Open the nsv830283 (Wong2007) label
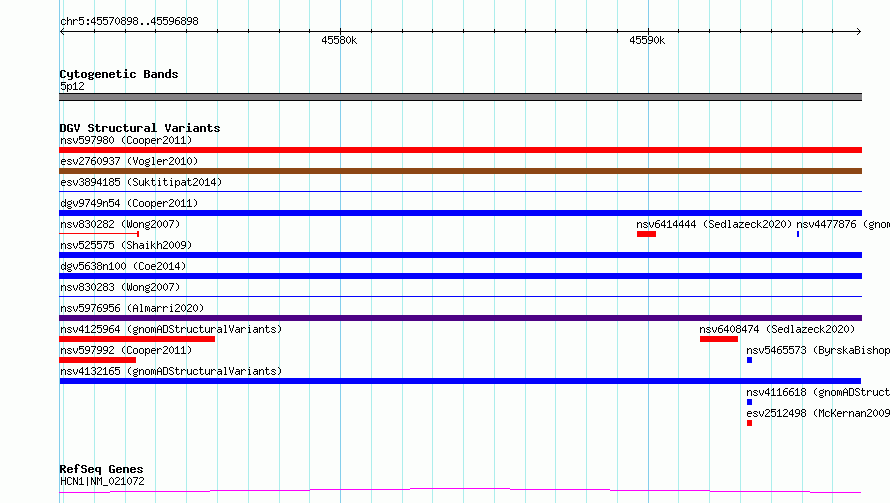890x503 pixels. (x=120, y=287)
